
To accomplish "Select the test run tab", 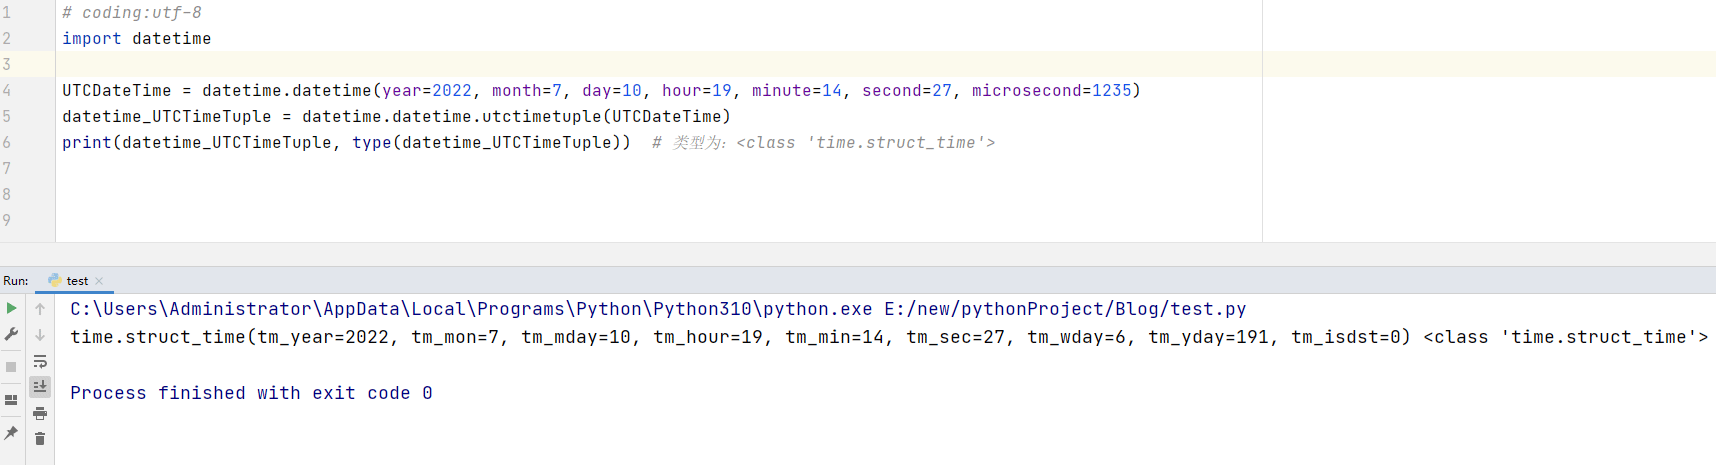I will click(77, 281).
